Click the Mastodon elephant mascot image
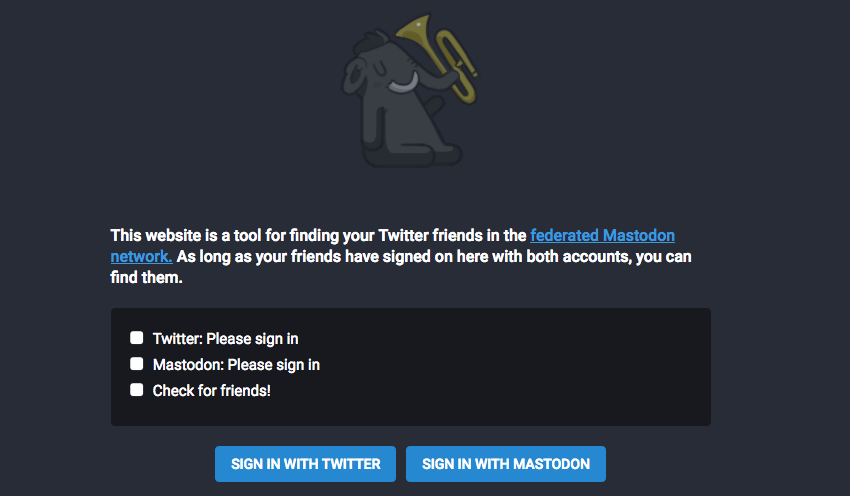 point(410,90)
